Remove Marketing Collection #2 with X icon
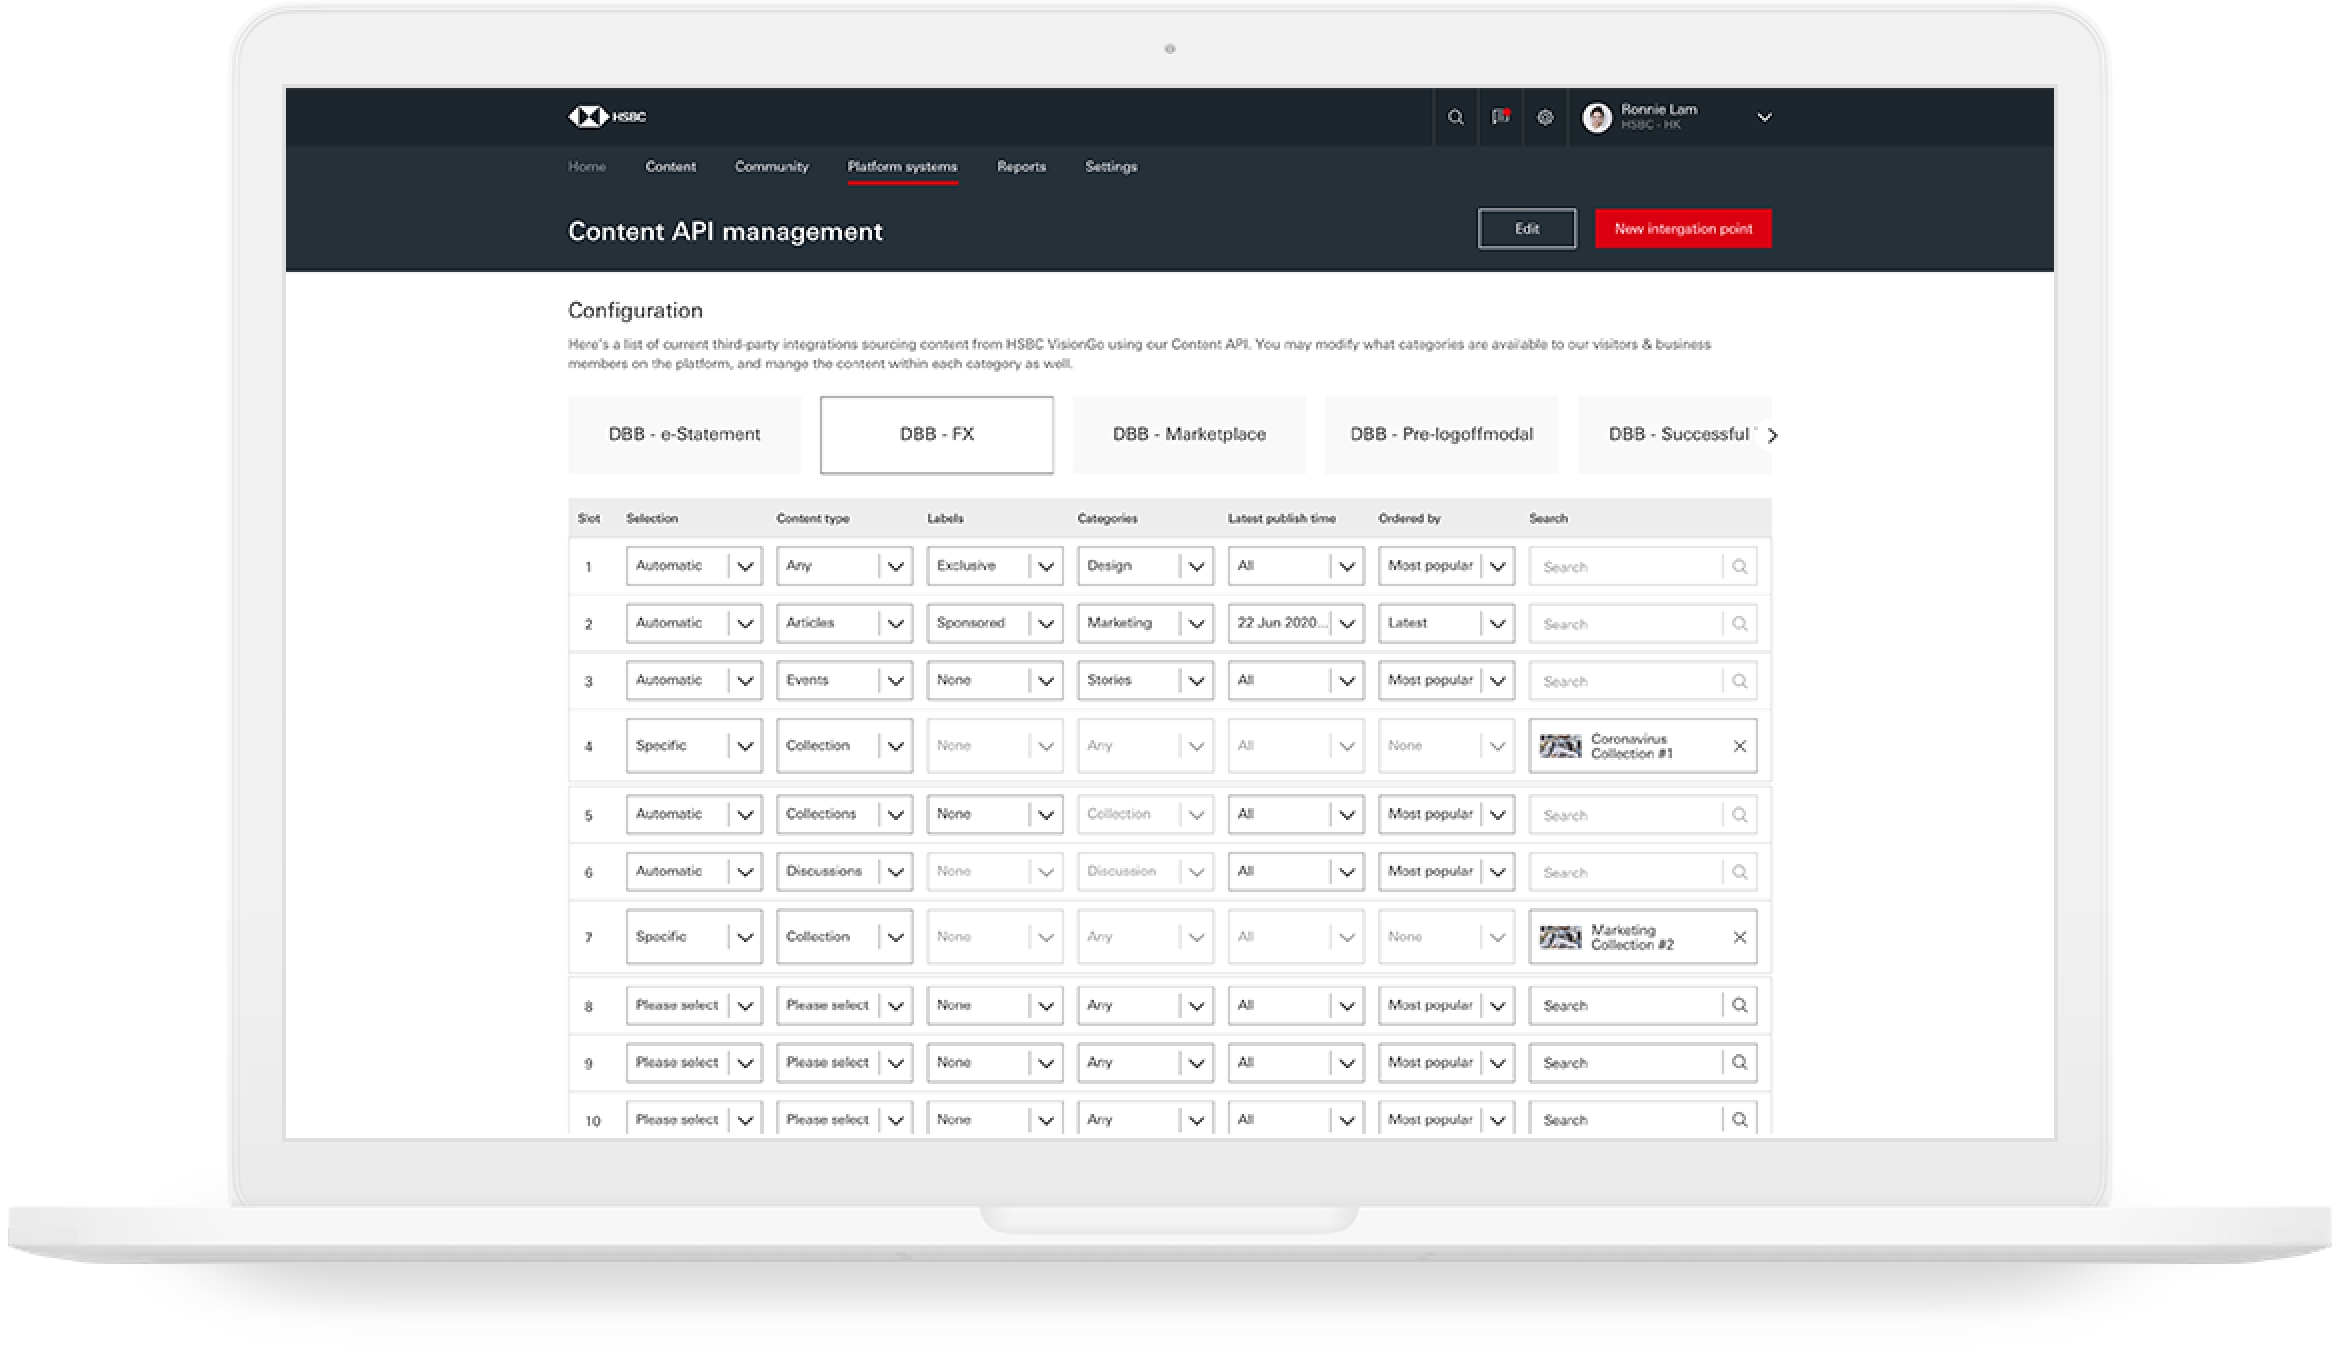 (x=1739, y=937)
